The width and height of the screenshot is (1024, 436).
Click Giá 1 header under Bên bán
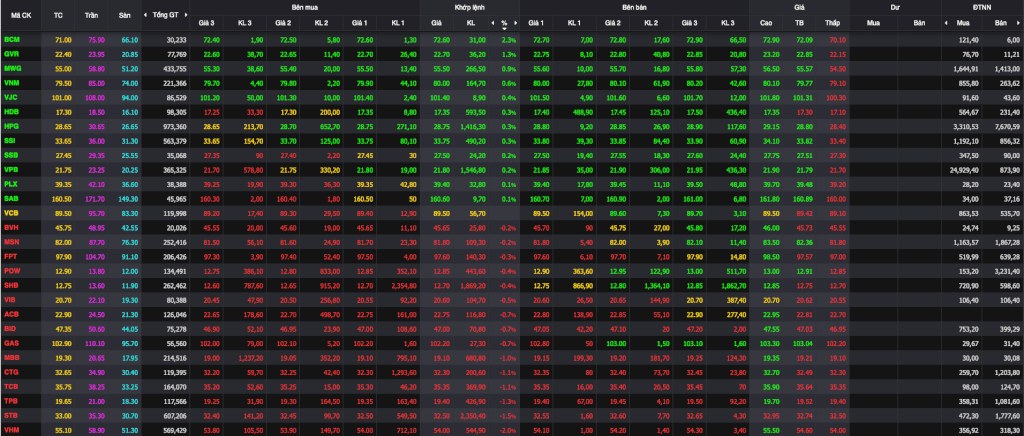(536, 23)
